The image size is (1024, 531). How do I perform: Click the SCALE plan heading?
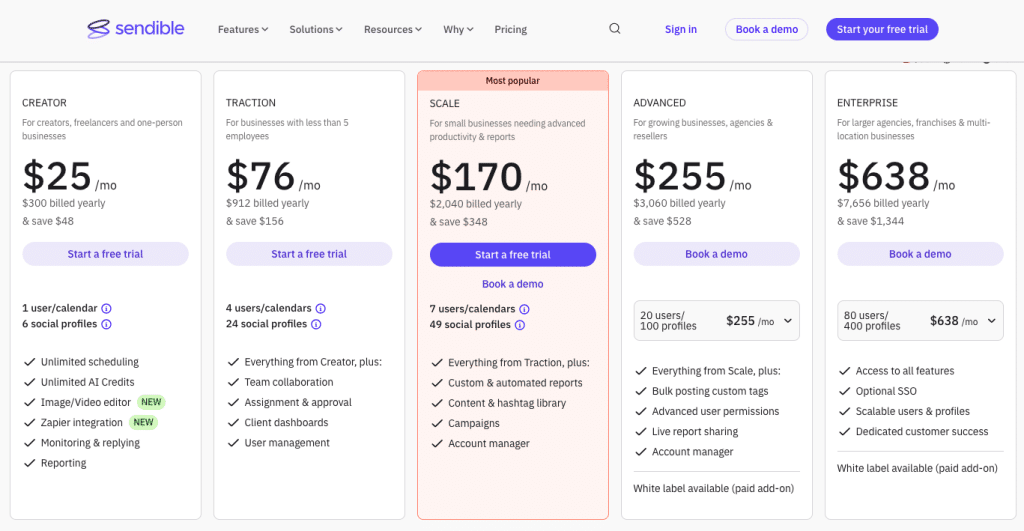[x=445, y=103]
